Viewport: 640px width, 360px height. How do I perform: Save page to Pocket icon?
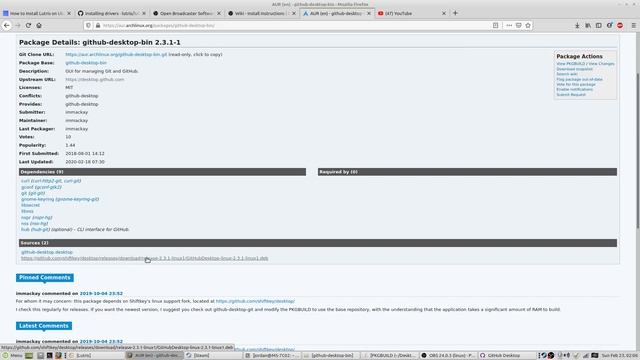(x=518, y=25)
